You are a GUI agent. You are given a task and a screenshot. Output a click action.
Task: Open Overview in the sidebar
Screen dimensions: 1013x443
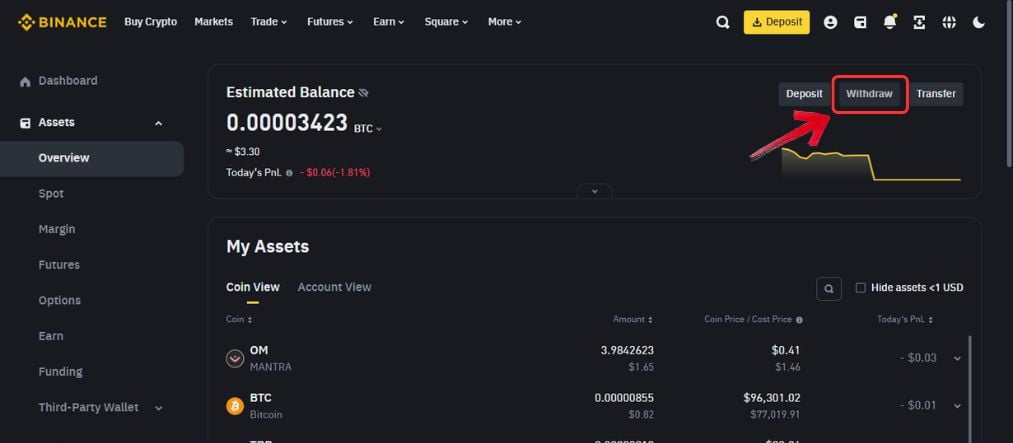click(x=92, y=158)
